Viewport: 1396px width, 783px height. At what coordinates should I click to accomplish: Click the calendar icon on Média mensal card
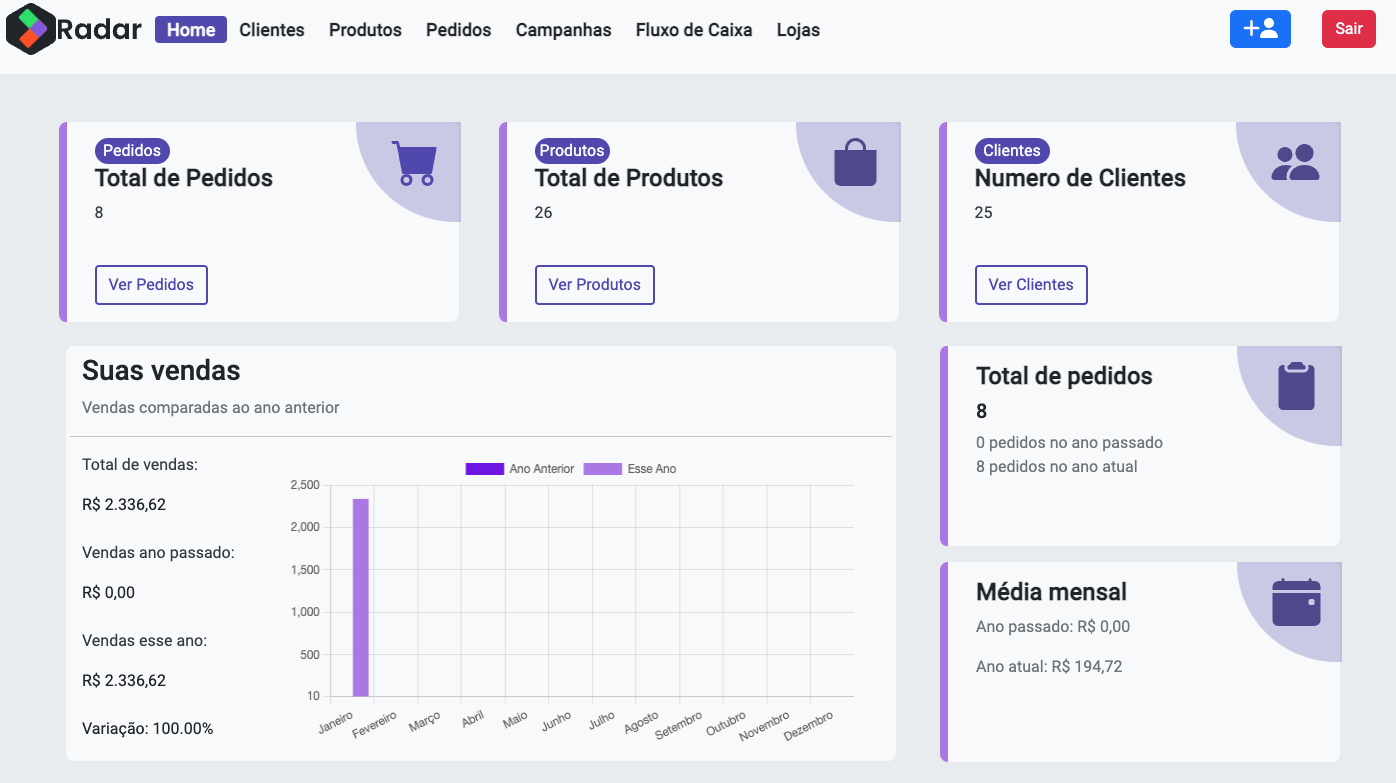pyautogui.click(x=1297, y=601)
